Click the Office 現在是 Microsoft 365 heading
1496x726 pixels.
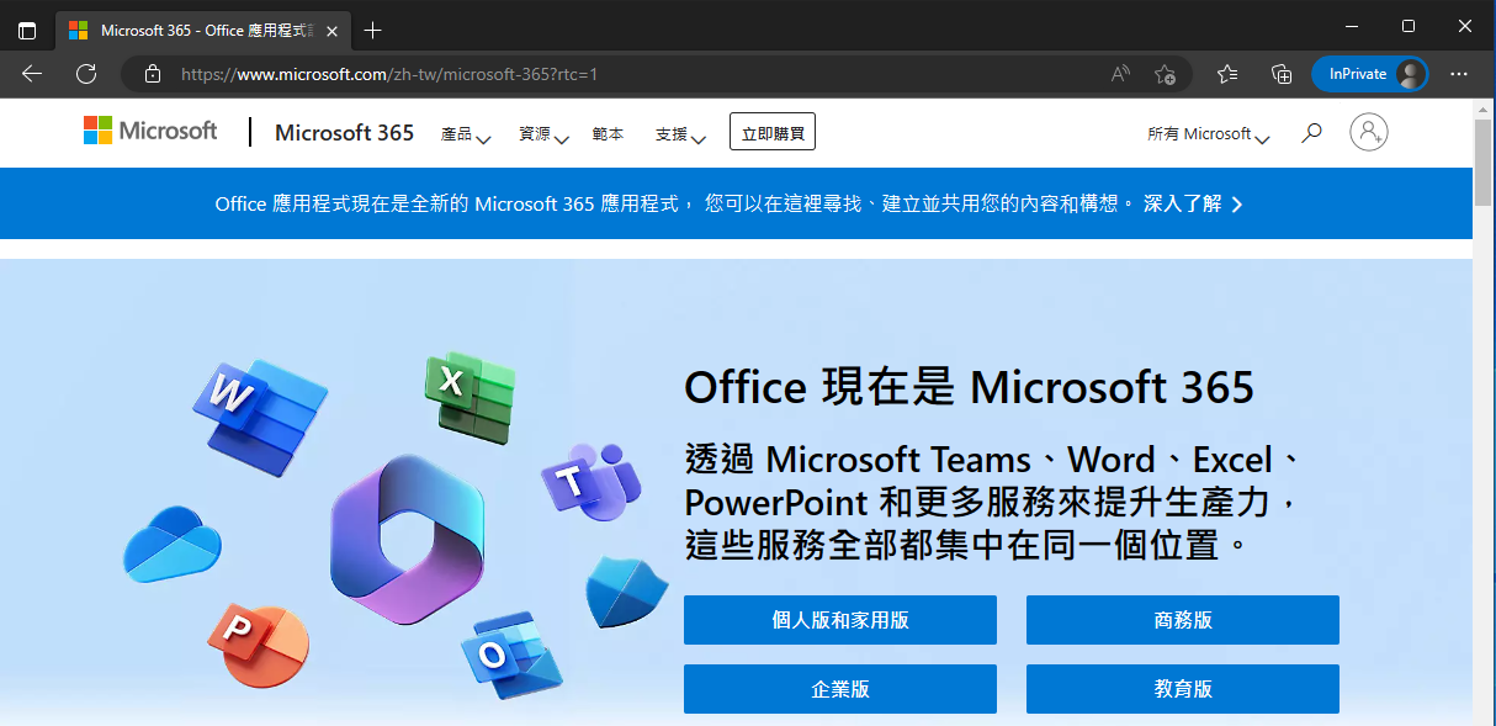[x=968, y=387]
